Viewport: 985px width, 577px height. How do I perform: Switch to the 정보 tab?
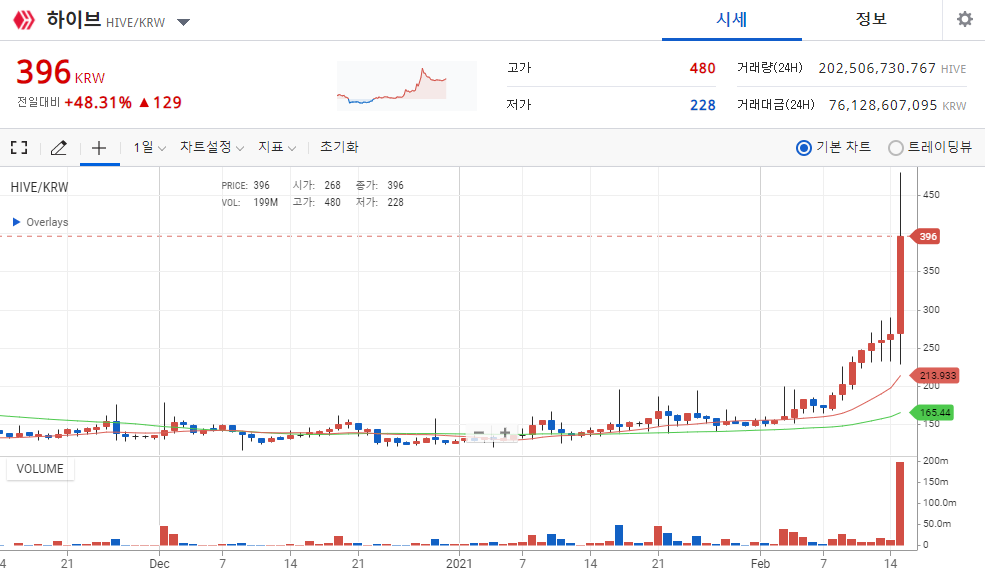(871, 19)
